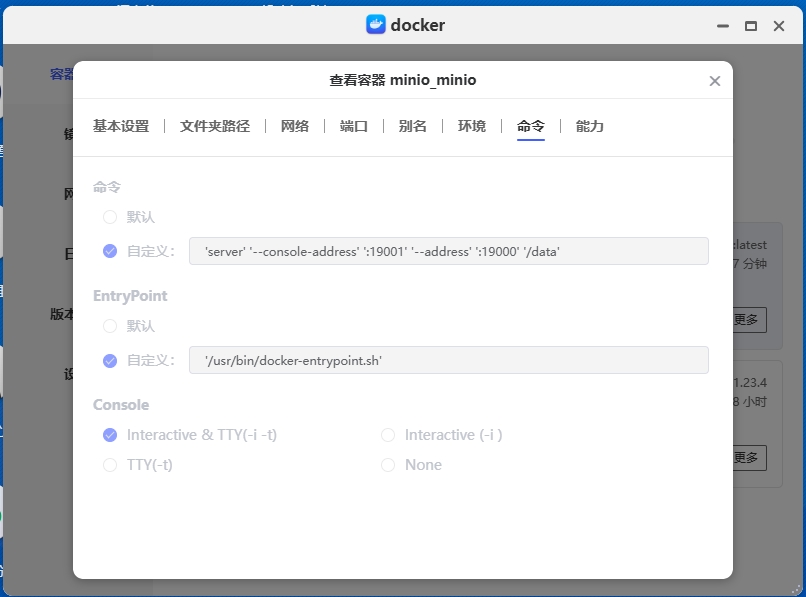Open the 能力 tab
Viewport: 806px width, 597px height.
click(x=590, y=126)
